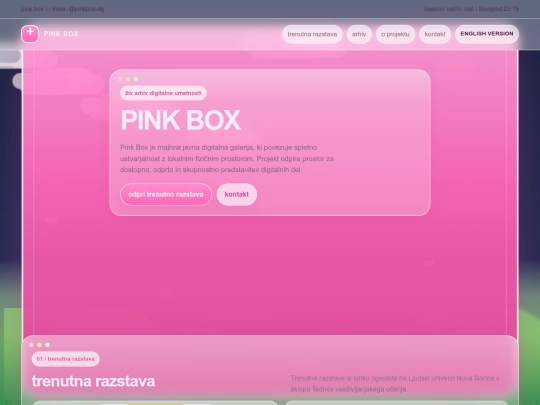
Task: Click the 01 / trenutna razstava badge
Action: tap(65, 359)
